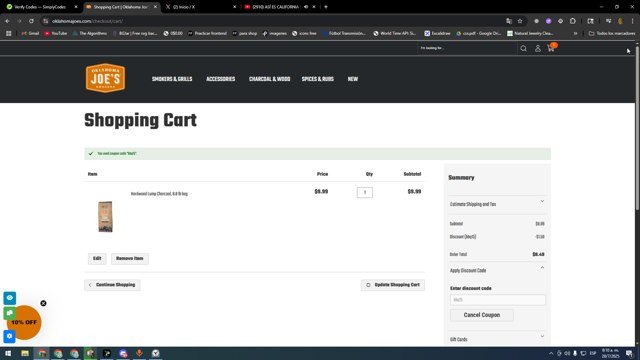Expand Estimate Shipping and Tax section
This screenshot has height=360, width=640.
pyautogui.click(x=497, y=204)
